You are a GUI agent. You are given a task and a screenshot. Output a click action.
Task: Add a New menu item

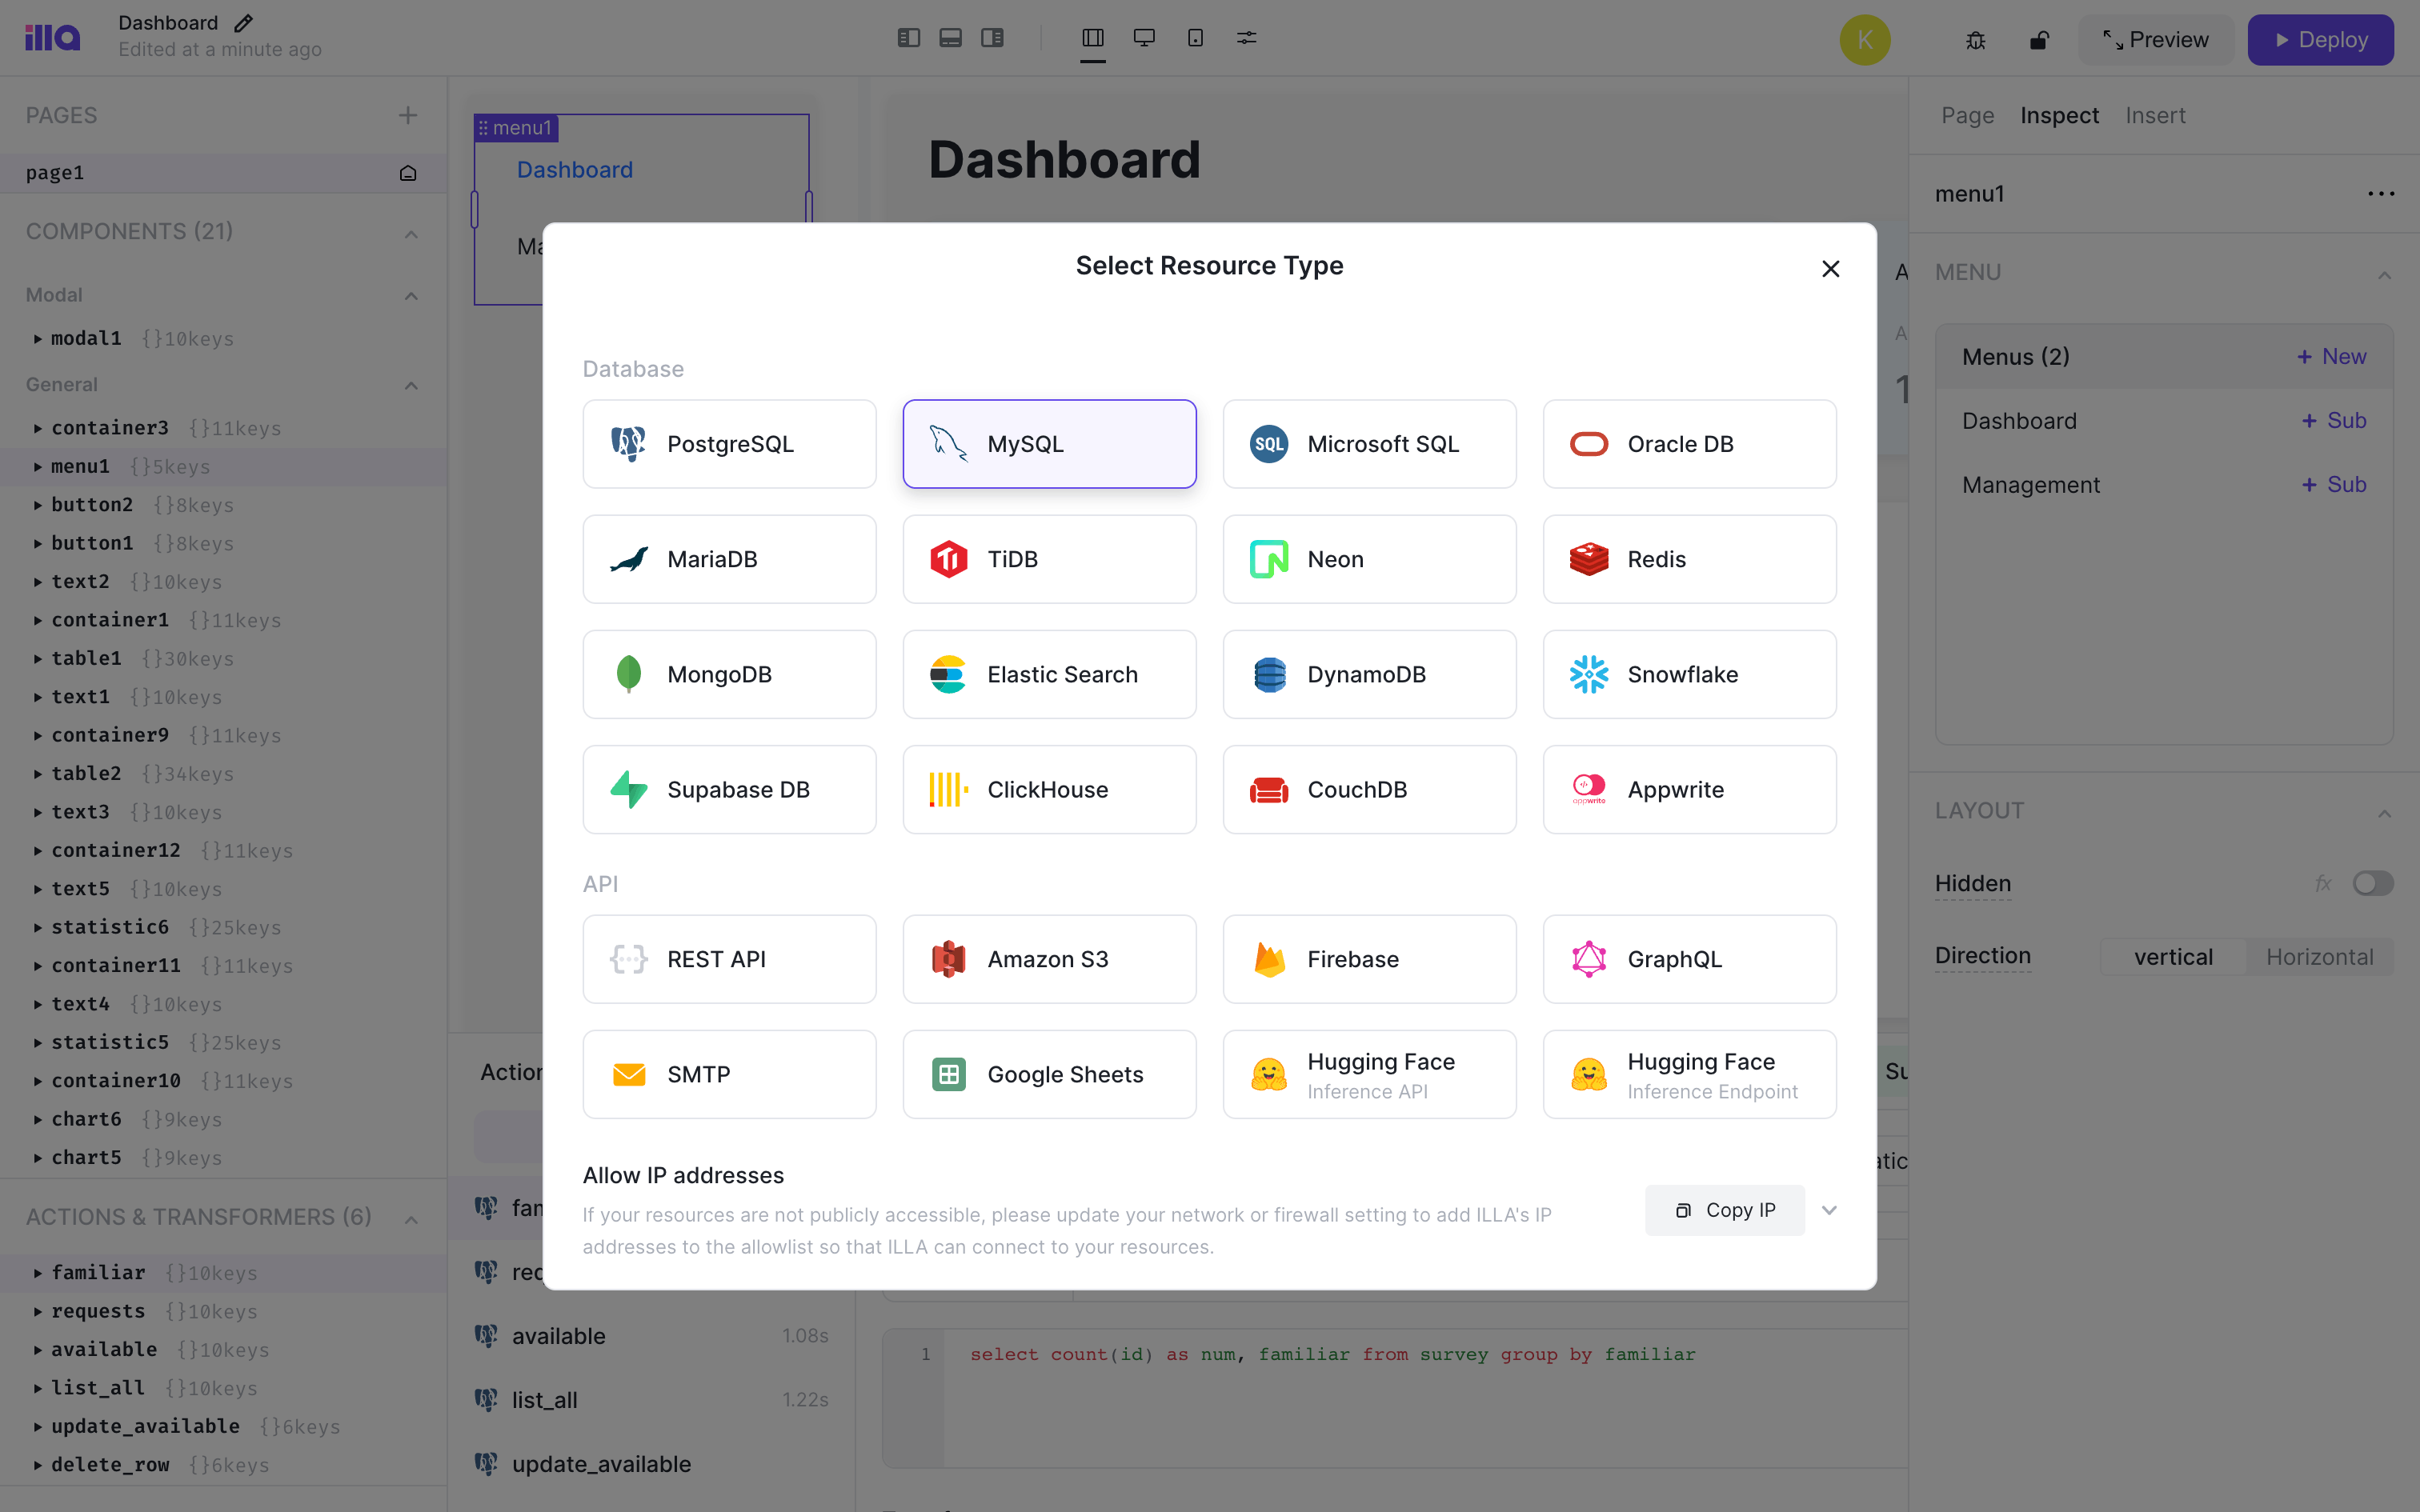click(2331, 357)
